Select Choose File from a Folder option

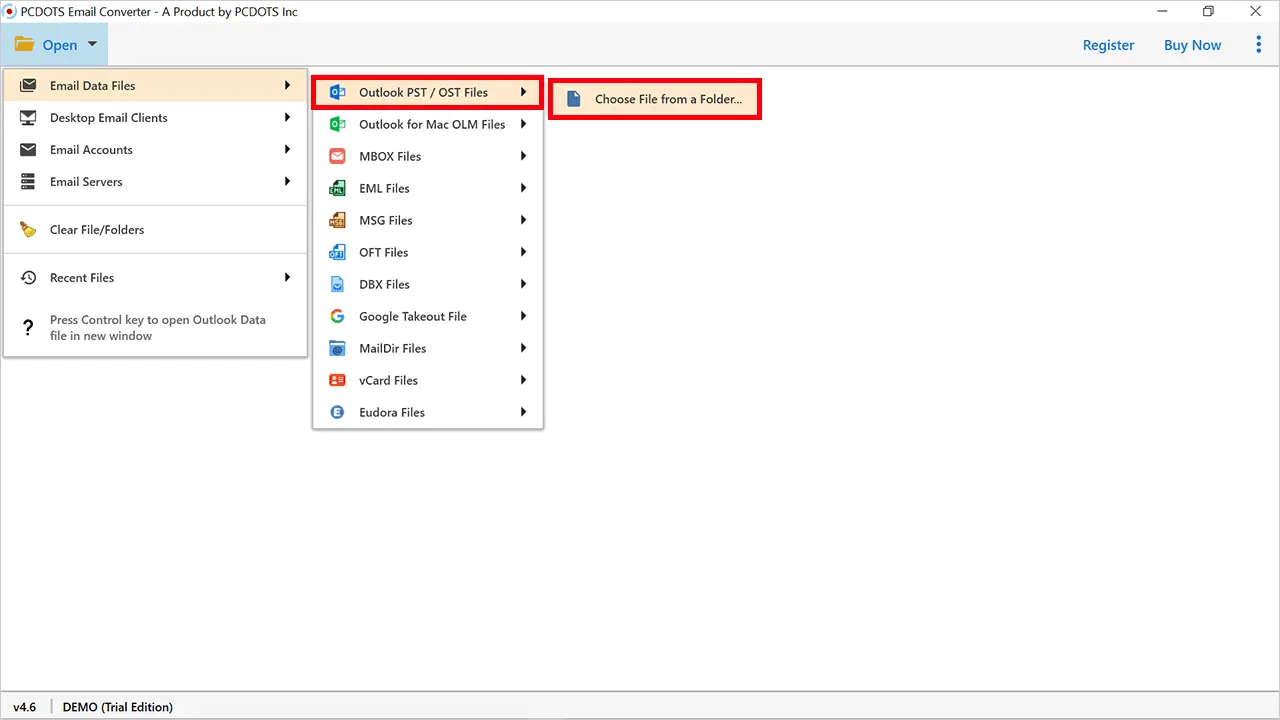coord(655,99)
